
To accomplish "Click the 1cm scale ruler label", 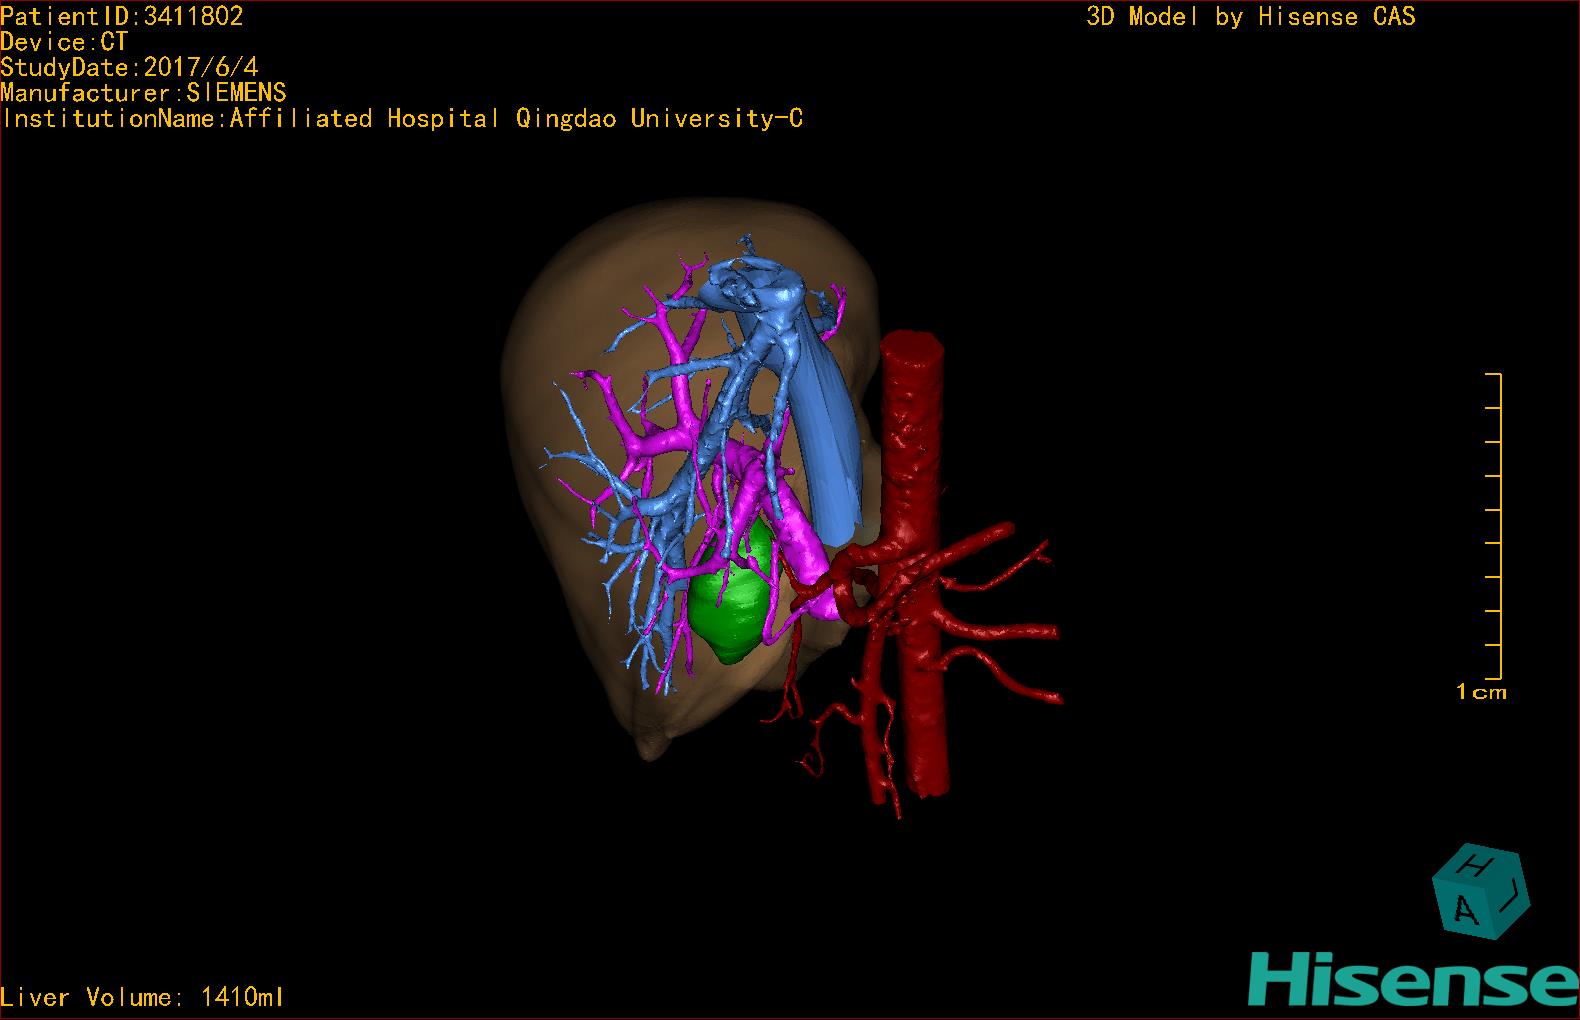I will (x=1481, y=692).
